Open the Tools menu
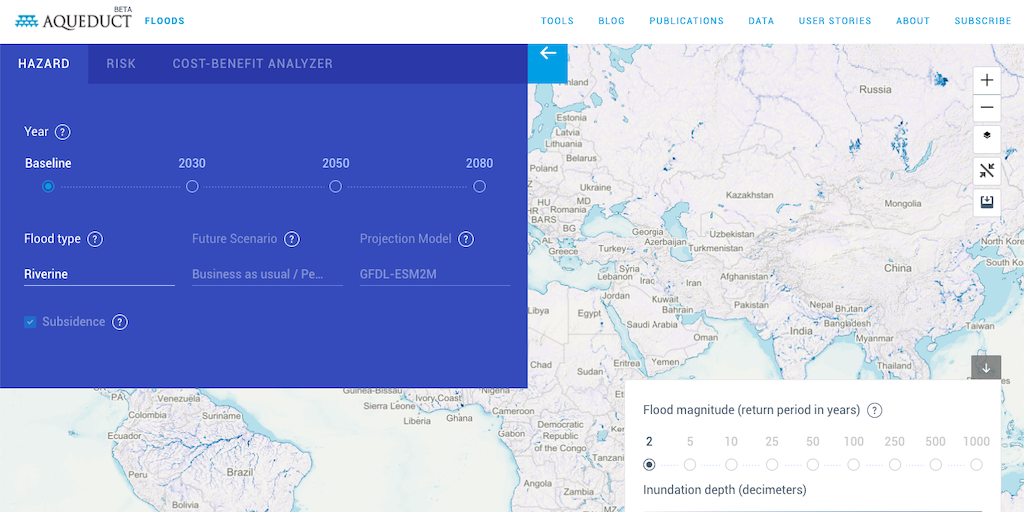 pos(557,21)
